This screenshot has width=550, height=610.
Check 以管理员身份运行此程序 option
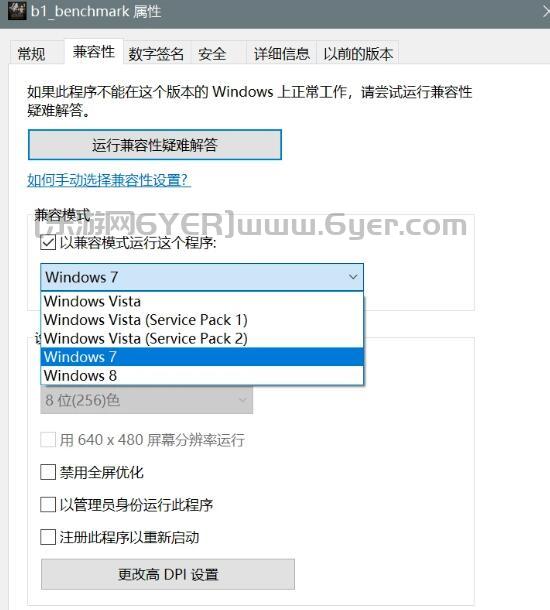click(x=48, y=505)
